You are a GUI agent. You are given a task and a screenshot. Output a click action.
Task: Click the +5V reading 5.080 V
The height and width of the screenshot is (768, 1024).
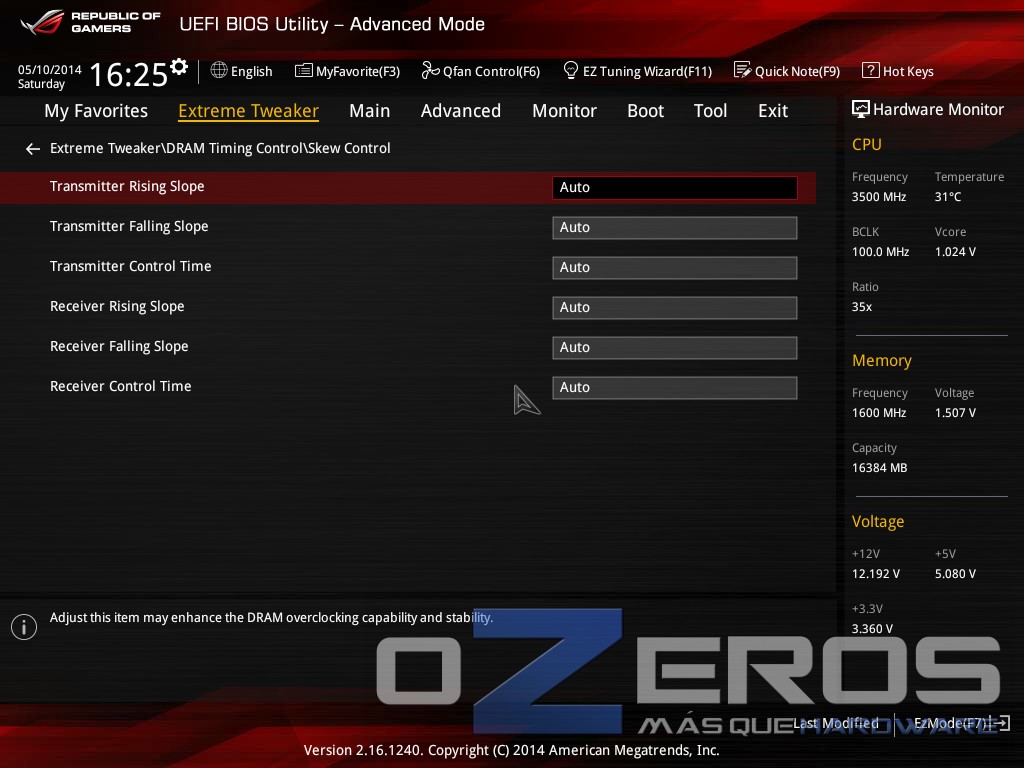955,574
